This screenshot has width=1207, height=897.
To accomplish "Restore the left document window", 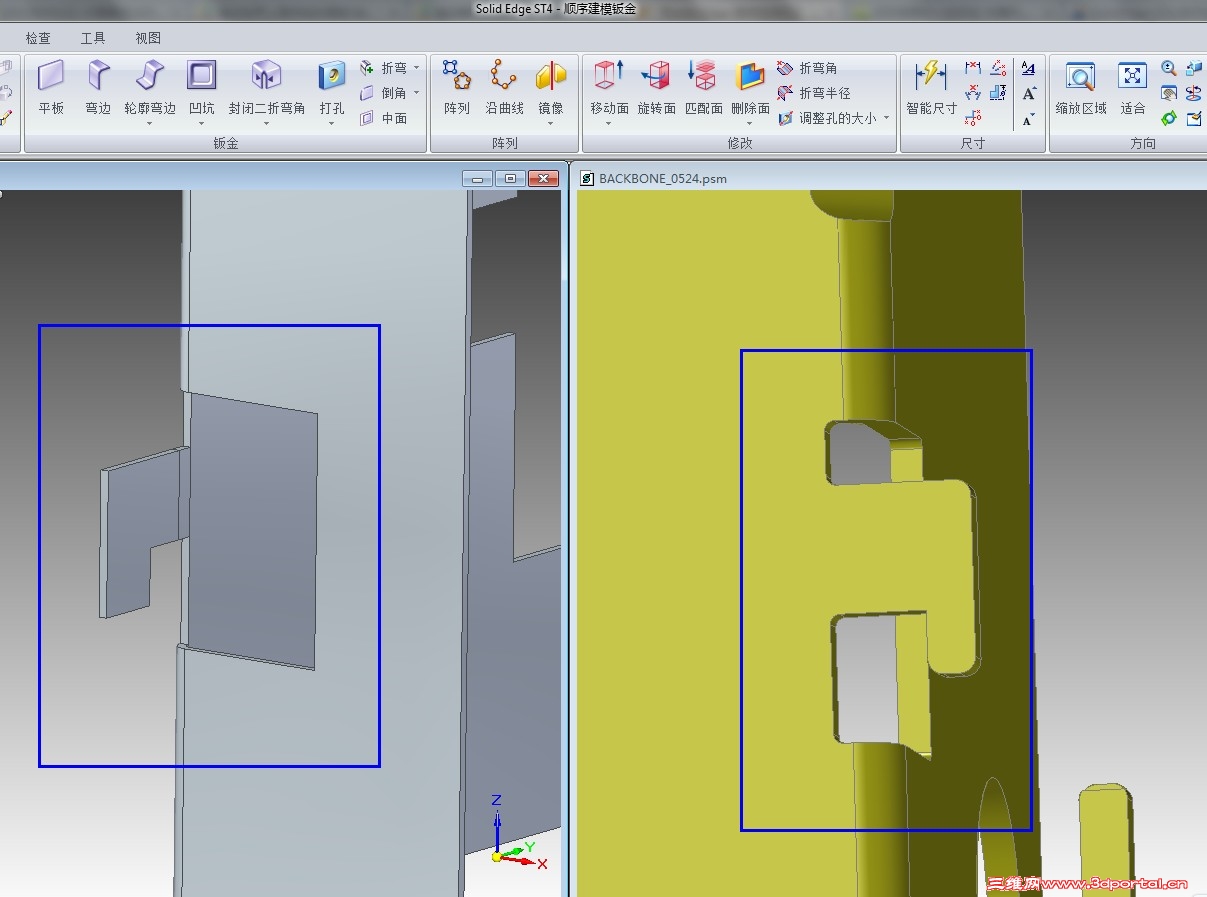I will 510,178.
